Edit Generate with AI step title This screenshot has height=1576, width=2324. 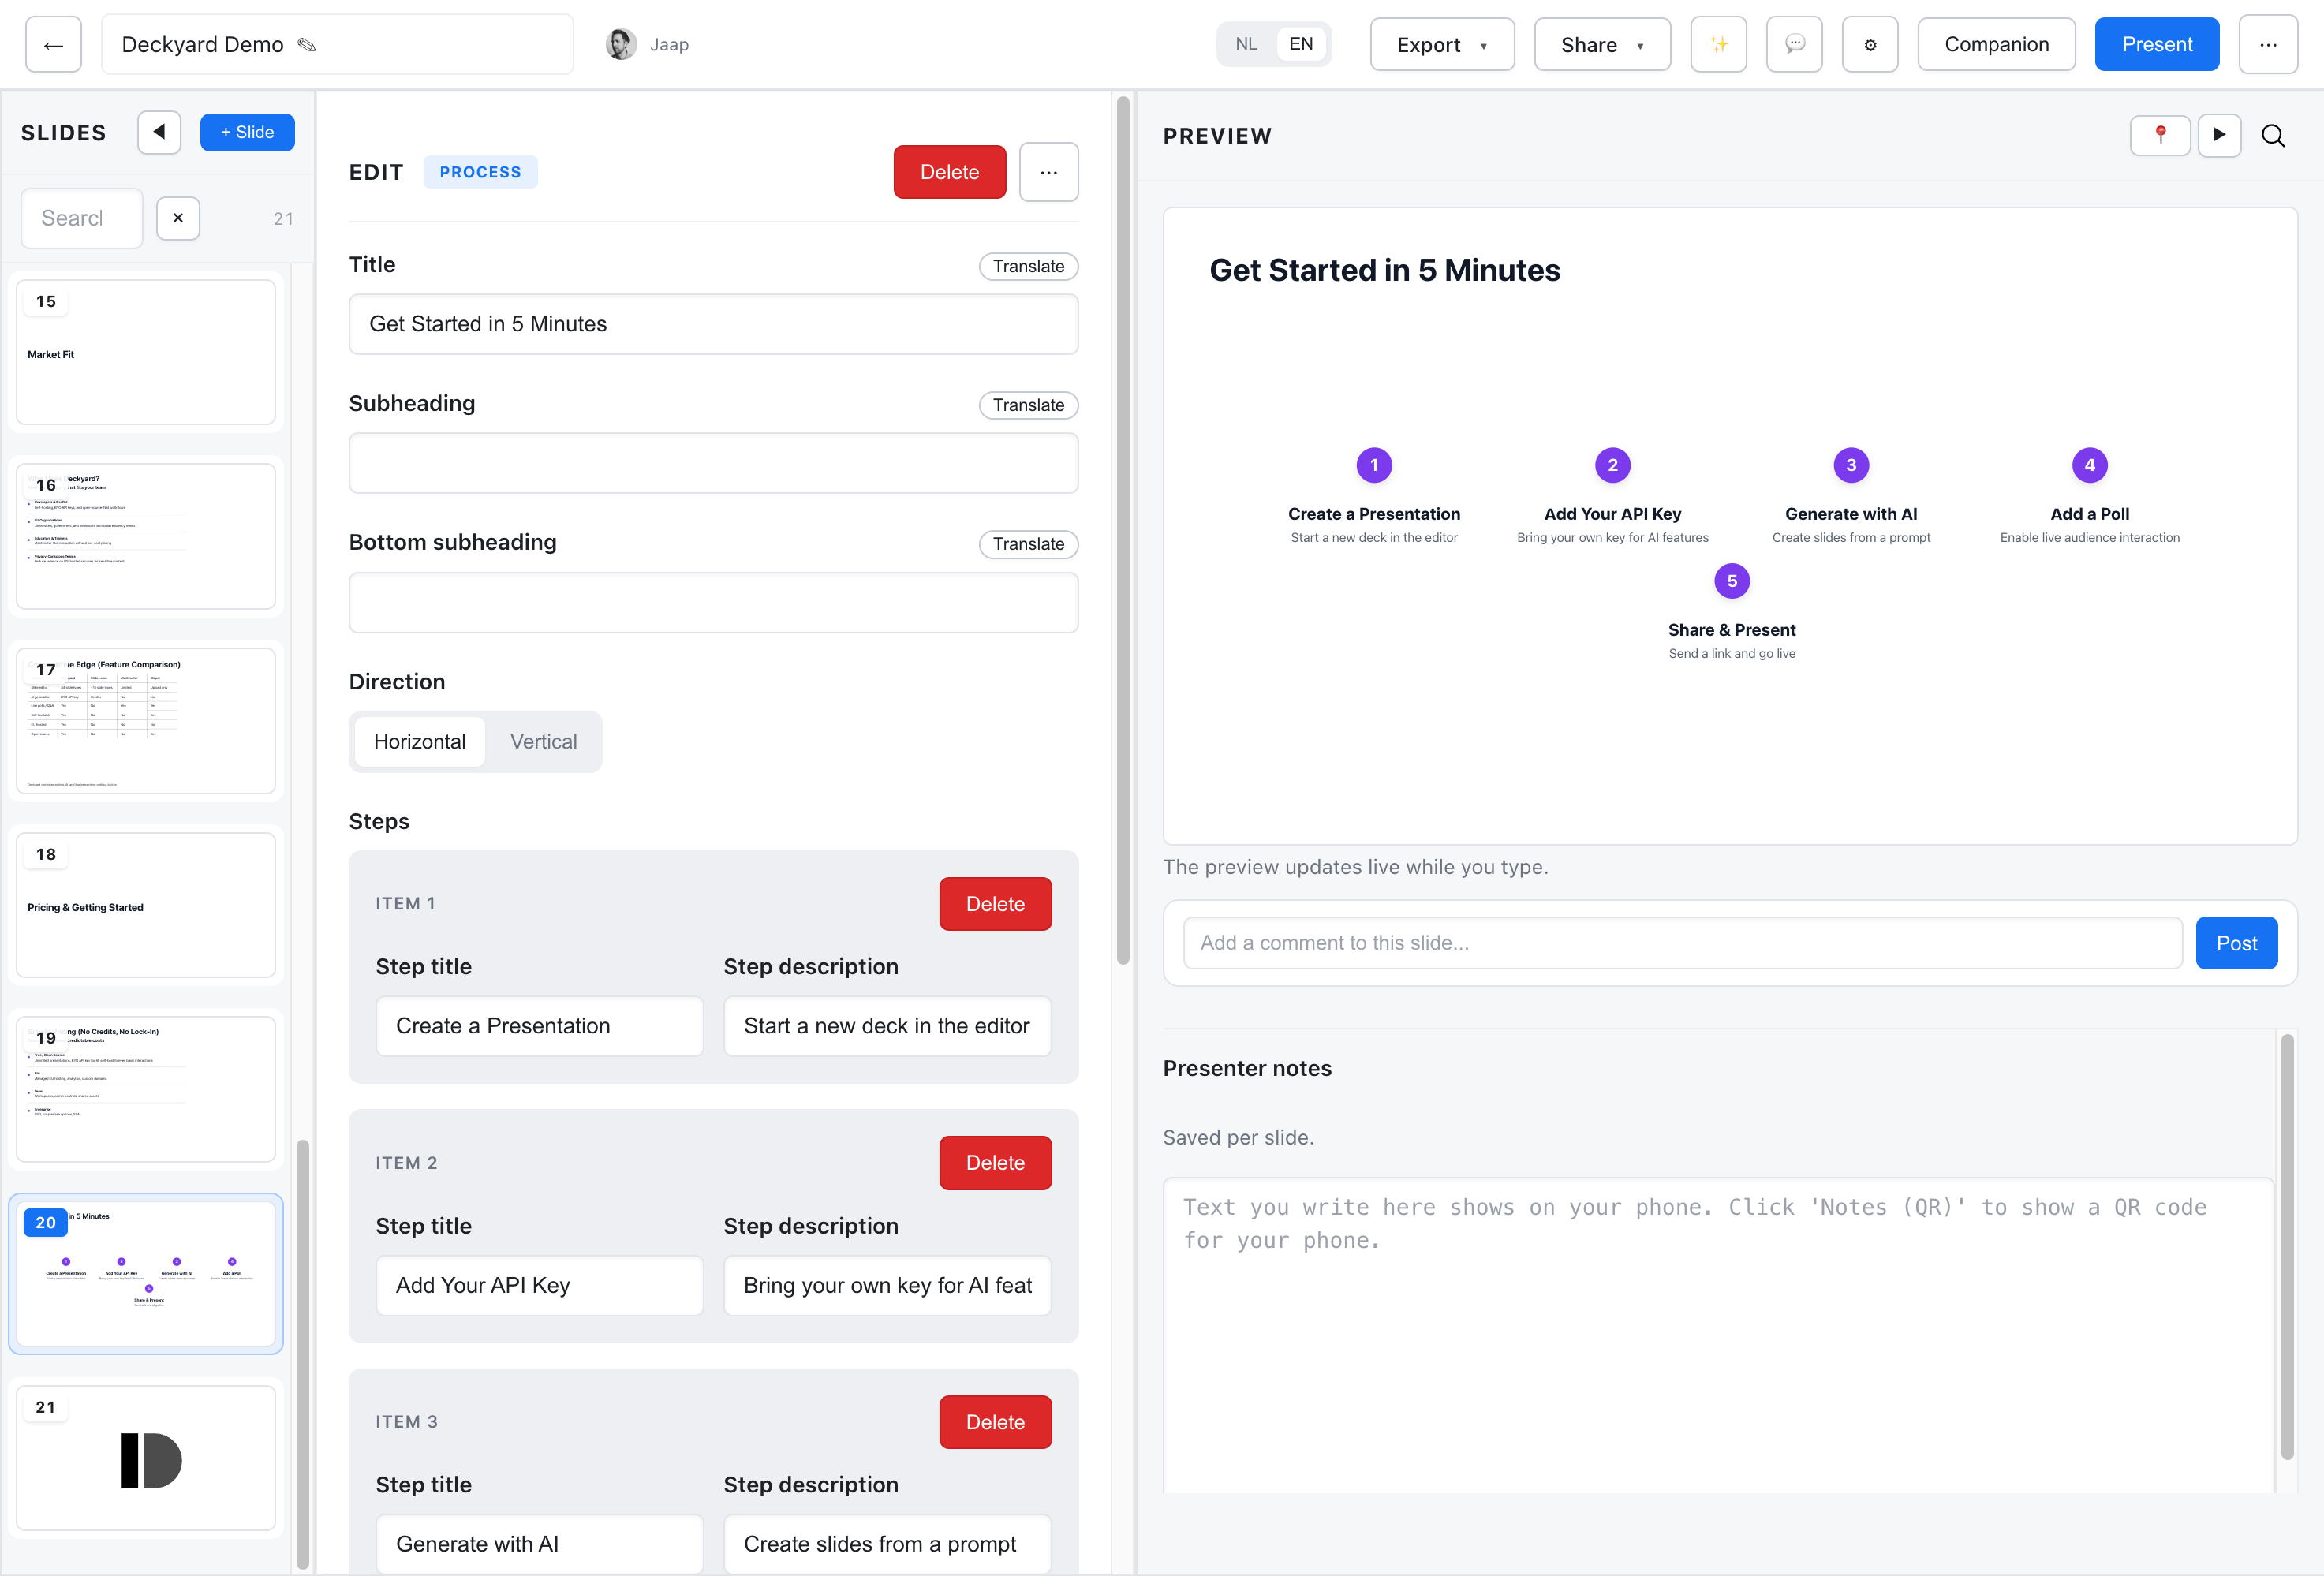[539, 1544]
